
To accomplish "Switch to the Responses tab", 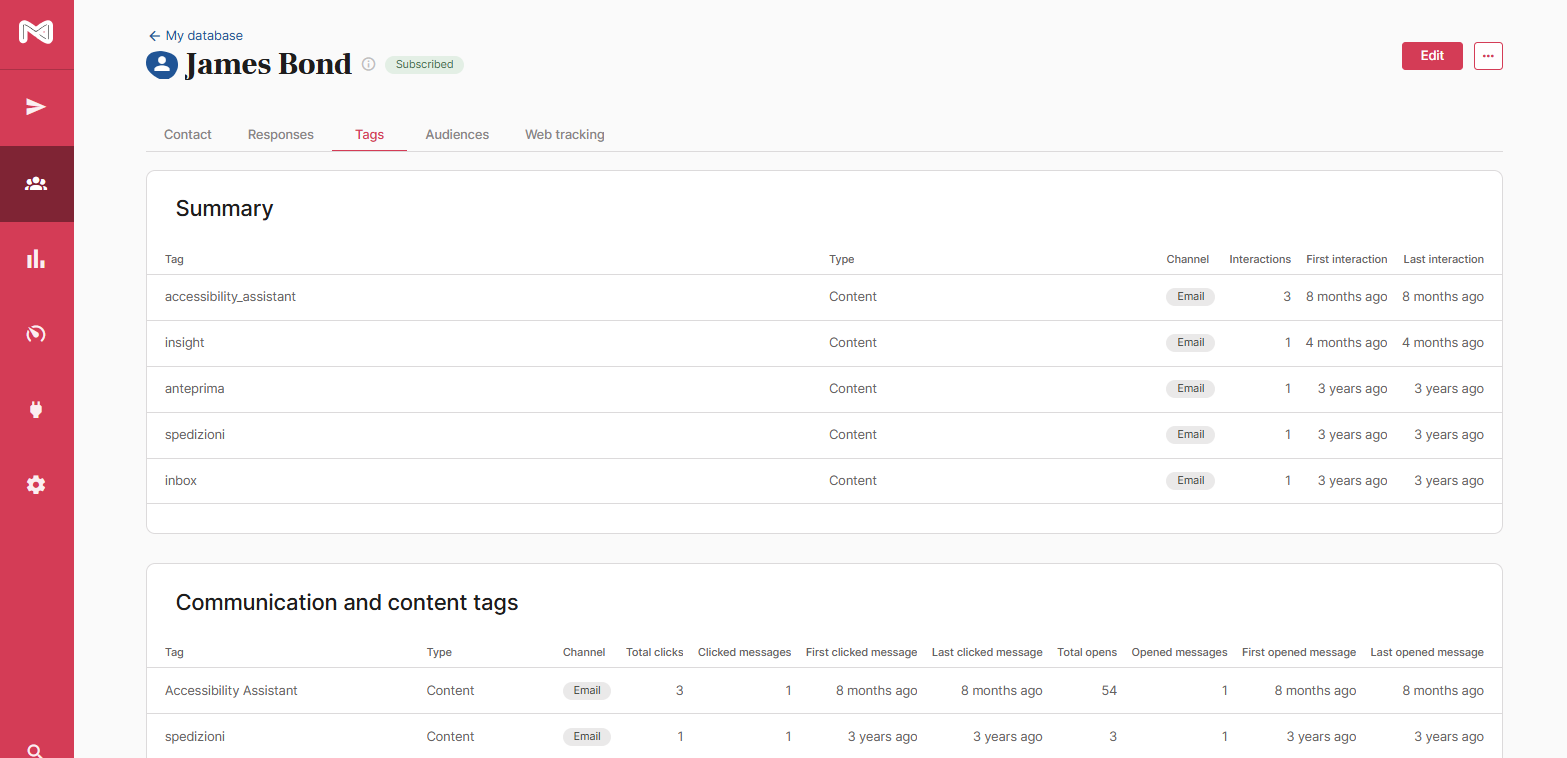I will point(281,134).
